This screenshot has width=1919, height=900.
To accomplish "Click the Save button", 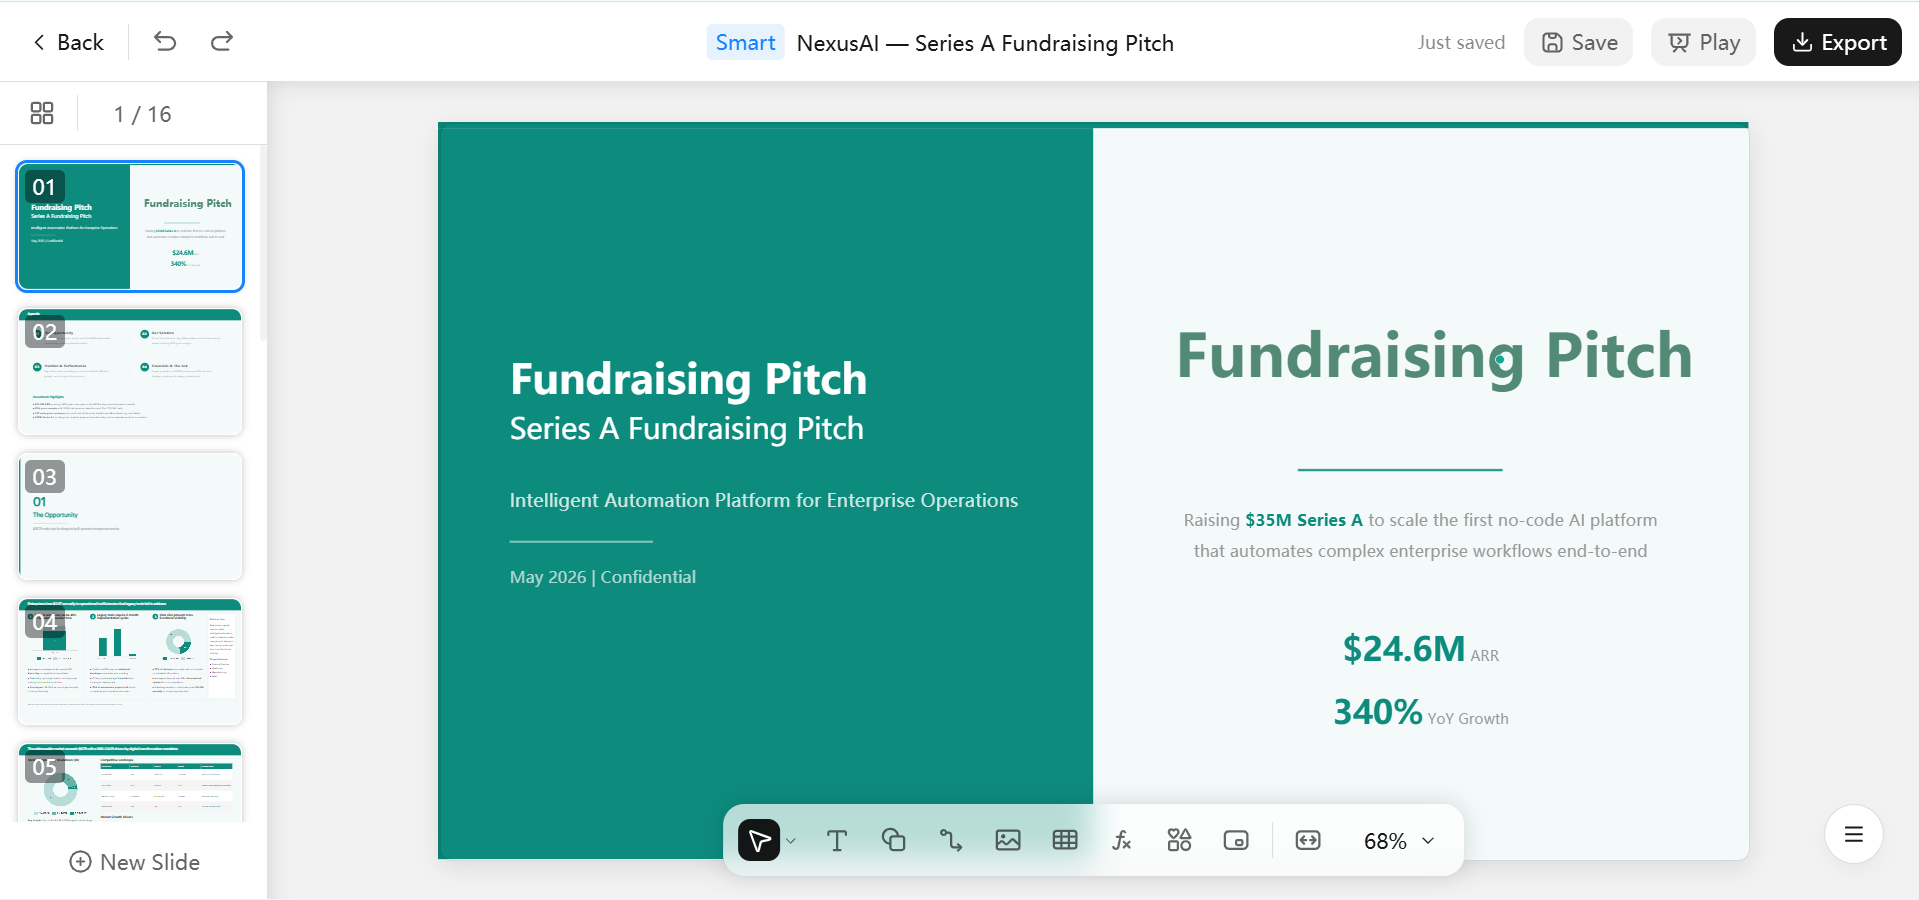I will [x=1579, y=42].
